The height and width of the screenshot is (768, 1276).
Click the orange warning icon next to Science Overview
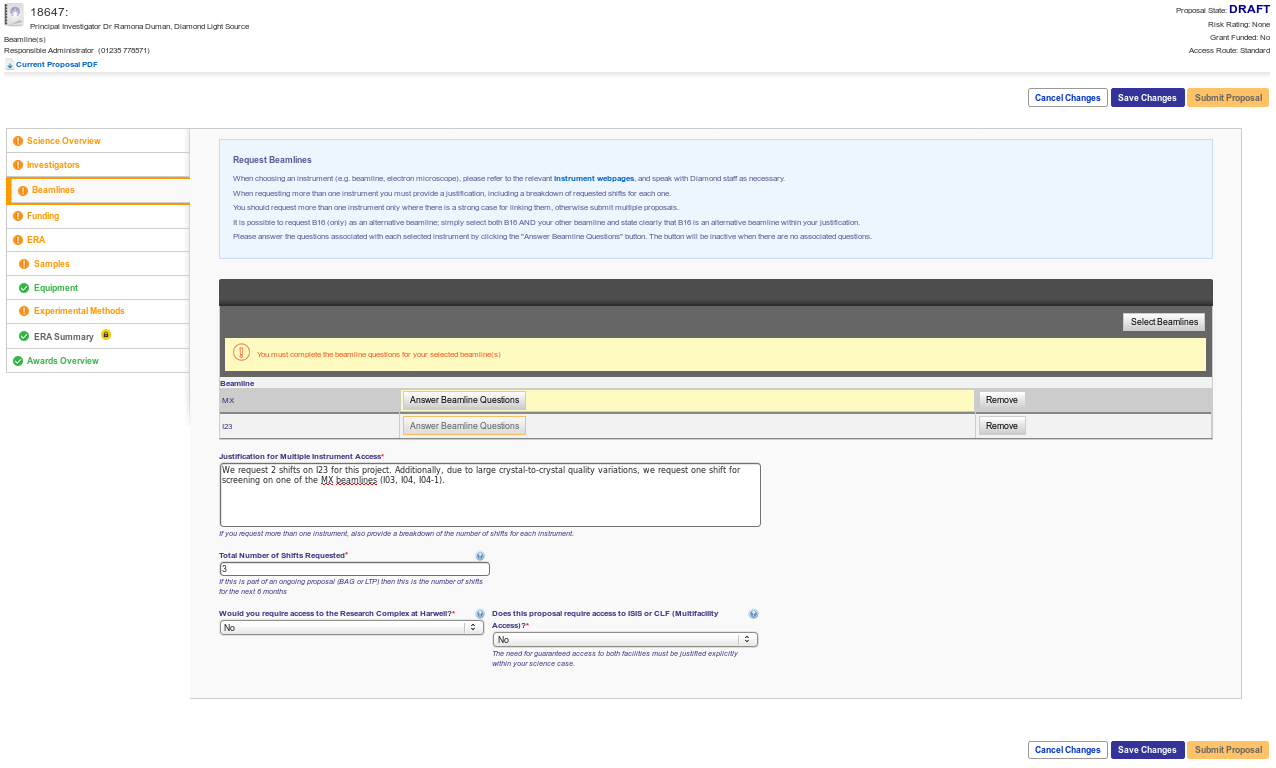point(18,141)
